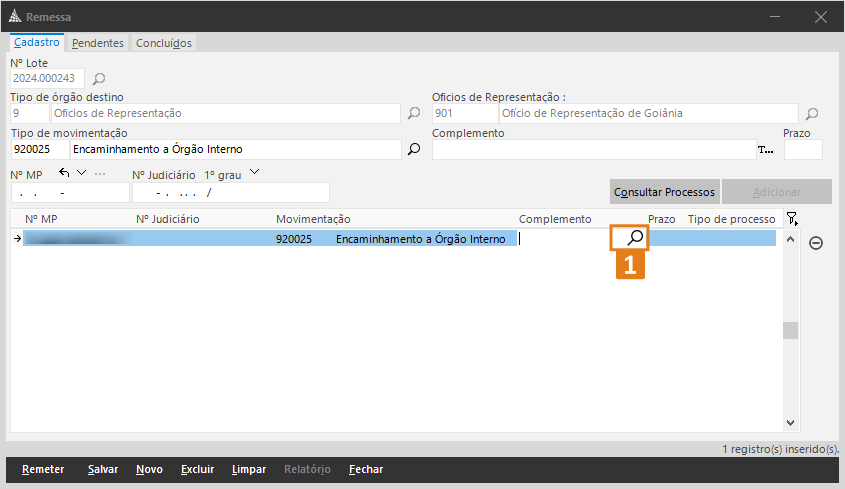Search by Nº Lote magnifier icon
Image resolution: width=845 pixels, height=489 pixels.
coord(99,79)
